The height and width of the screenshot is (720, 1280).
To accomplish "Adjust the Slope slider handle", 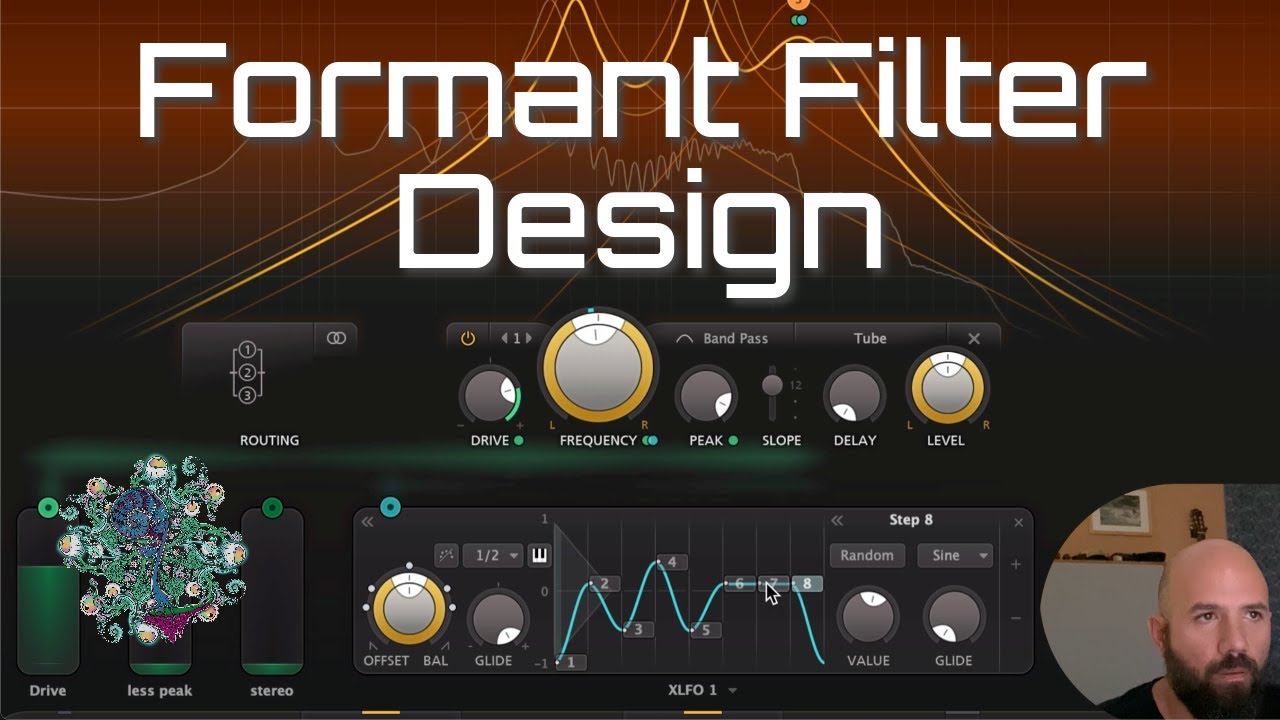I will [x=772, y=384].
